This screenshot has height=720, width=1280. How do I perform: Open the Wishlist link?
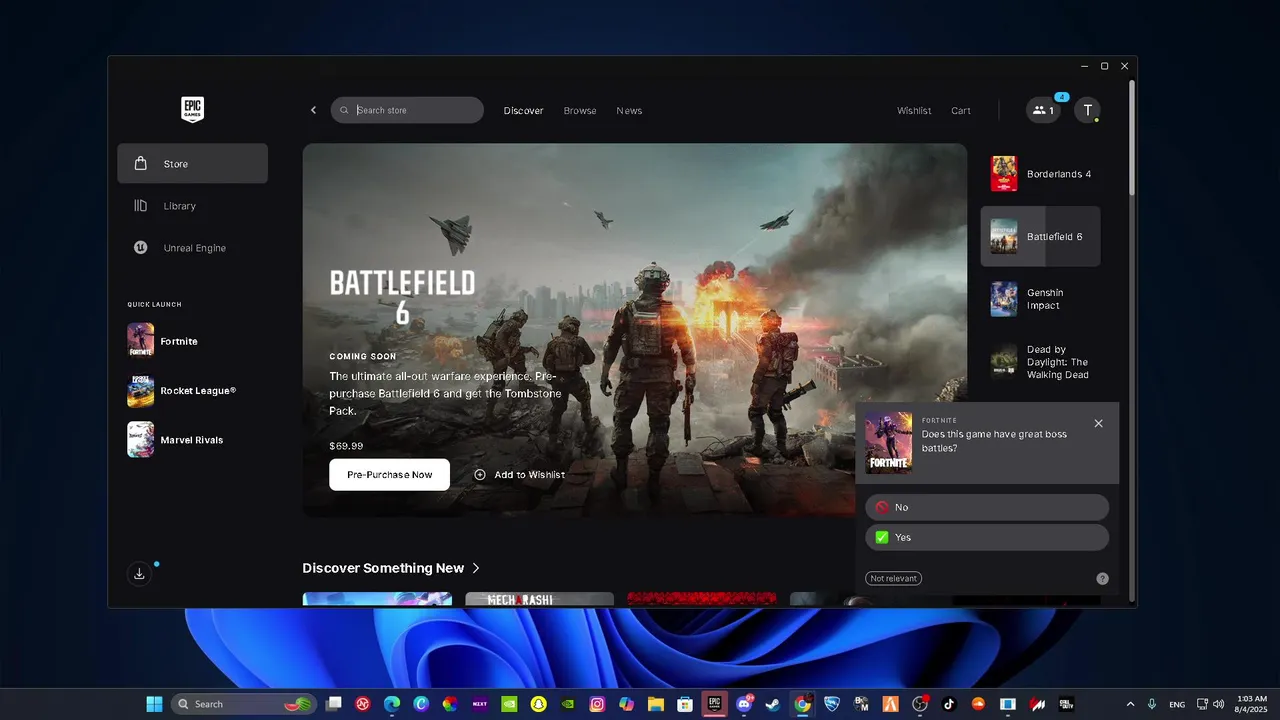click(x=914, y=111)
